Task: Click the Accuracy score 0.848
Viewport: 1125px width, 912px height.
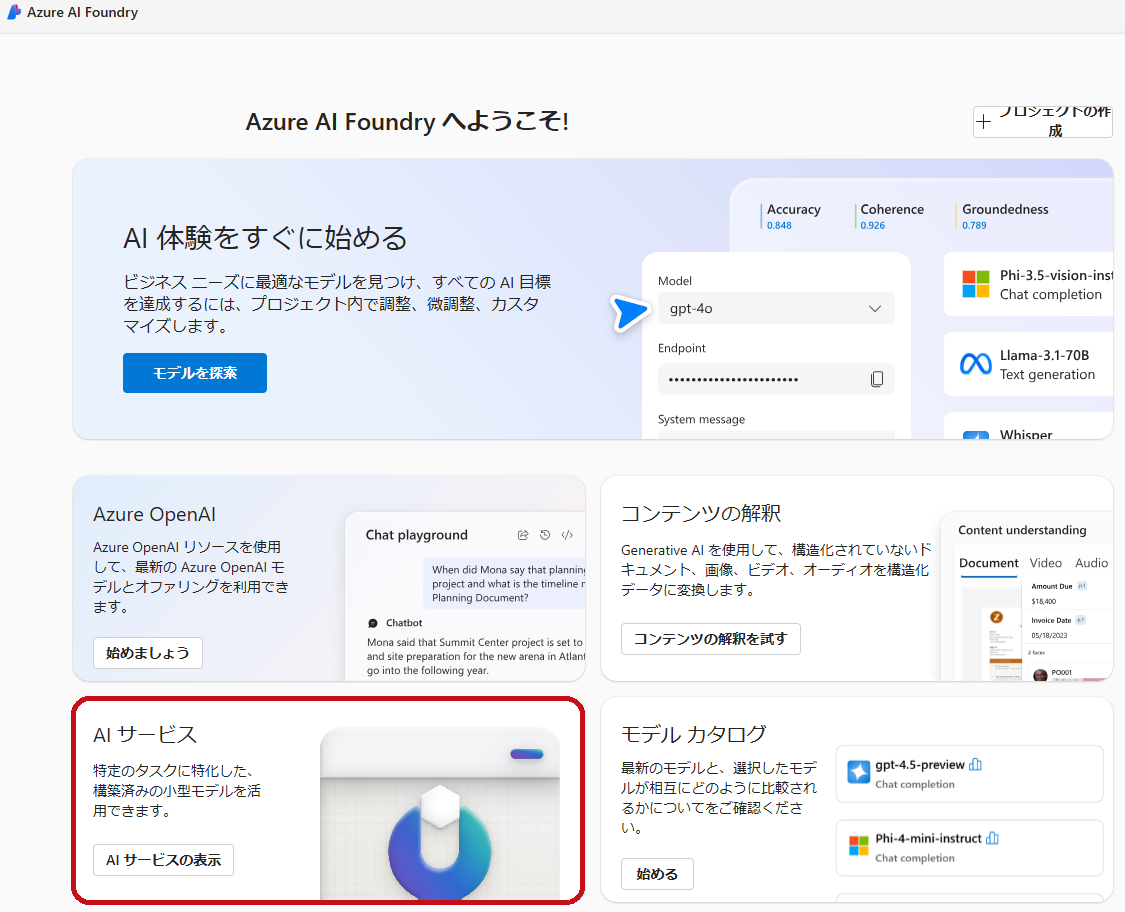Action: [779, 225]
